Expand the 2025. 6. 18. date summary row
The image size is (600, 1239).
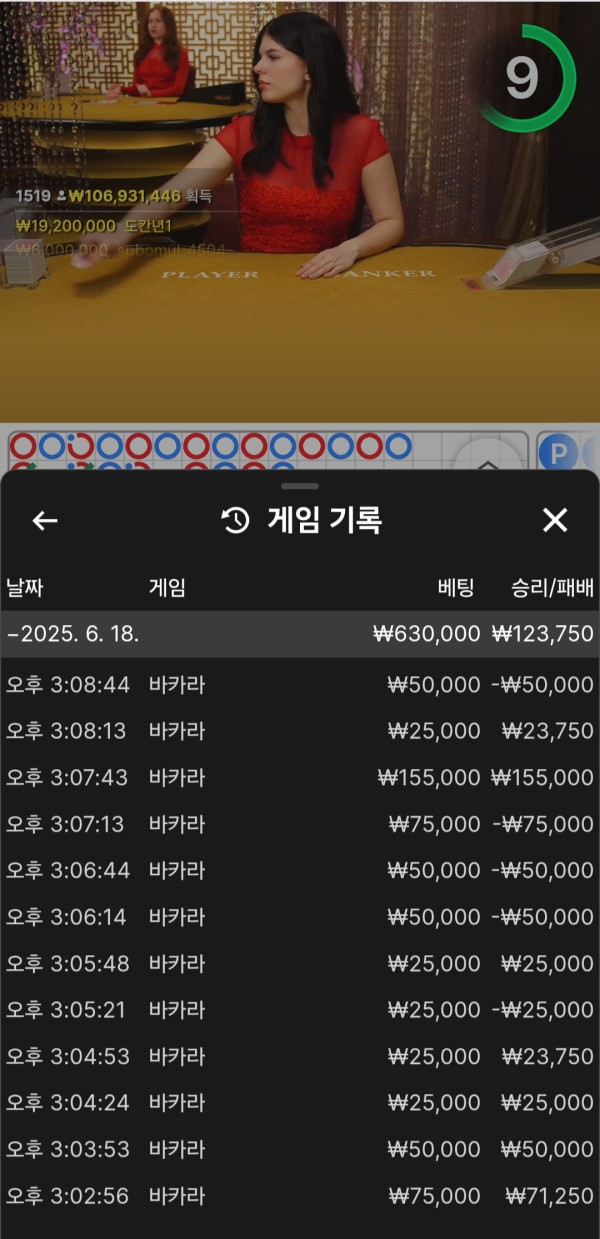[x=300, y=634]
